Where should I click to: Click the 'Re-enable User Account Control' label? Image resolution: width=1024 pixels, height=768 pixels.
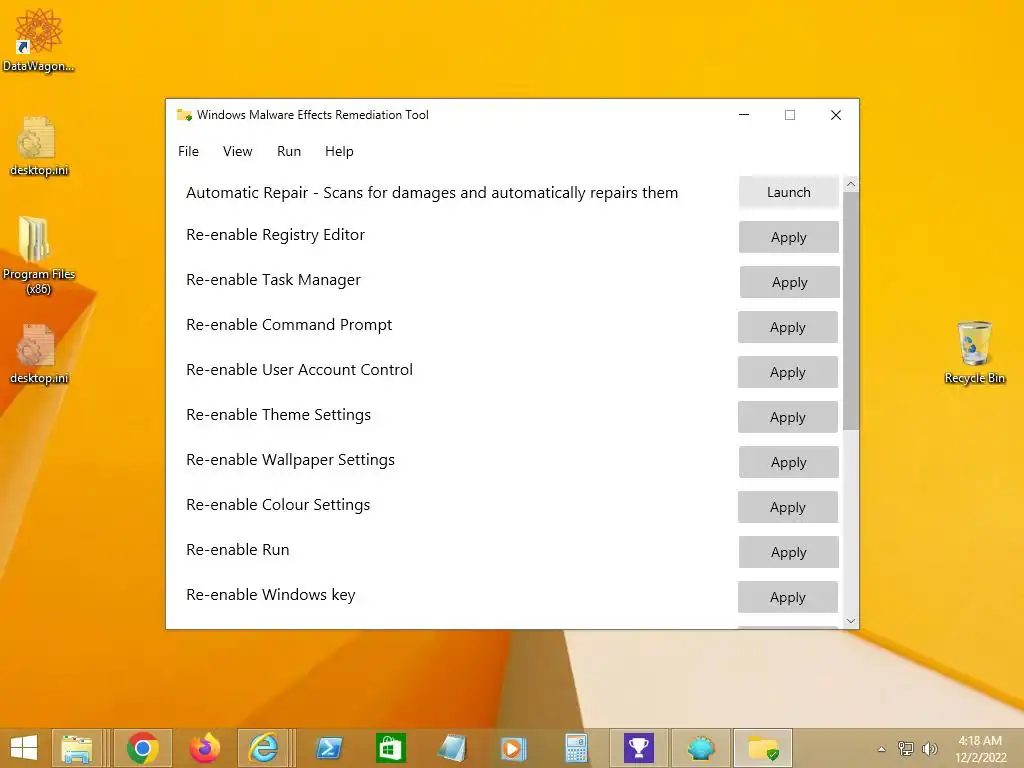coord(299,370)
